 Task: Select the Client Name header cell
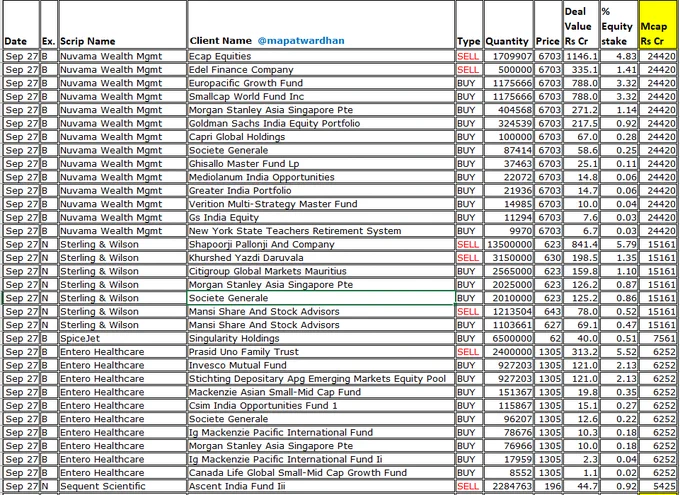321,25
